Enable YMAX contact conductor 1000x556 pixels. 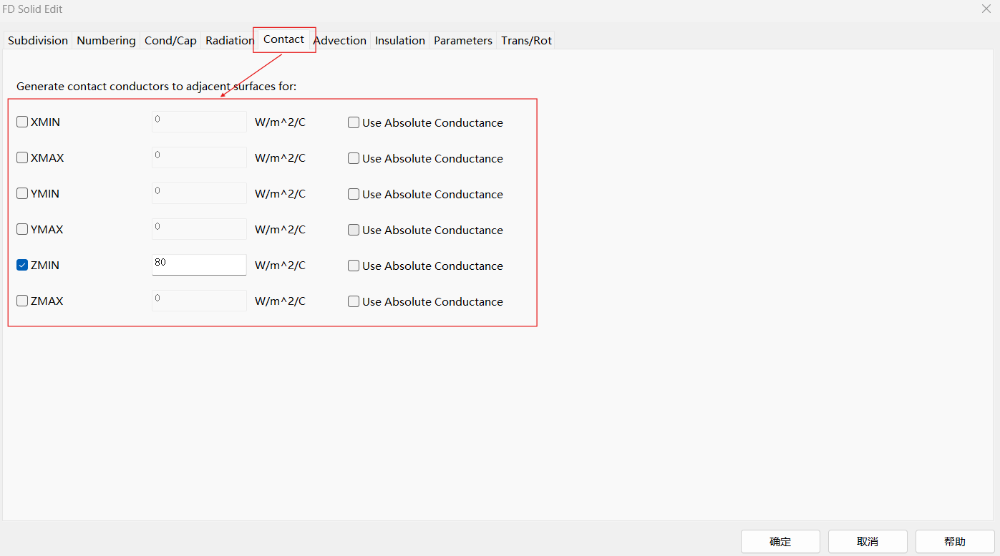pyautogui.click(x=22, y=230)
